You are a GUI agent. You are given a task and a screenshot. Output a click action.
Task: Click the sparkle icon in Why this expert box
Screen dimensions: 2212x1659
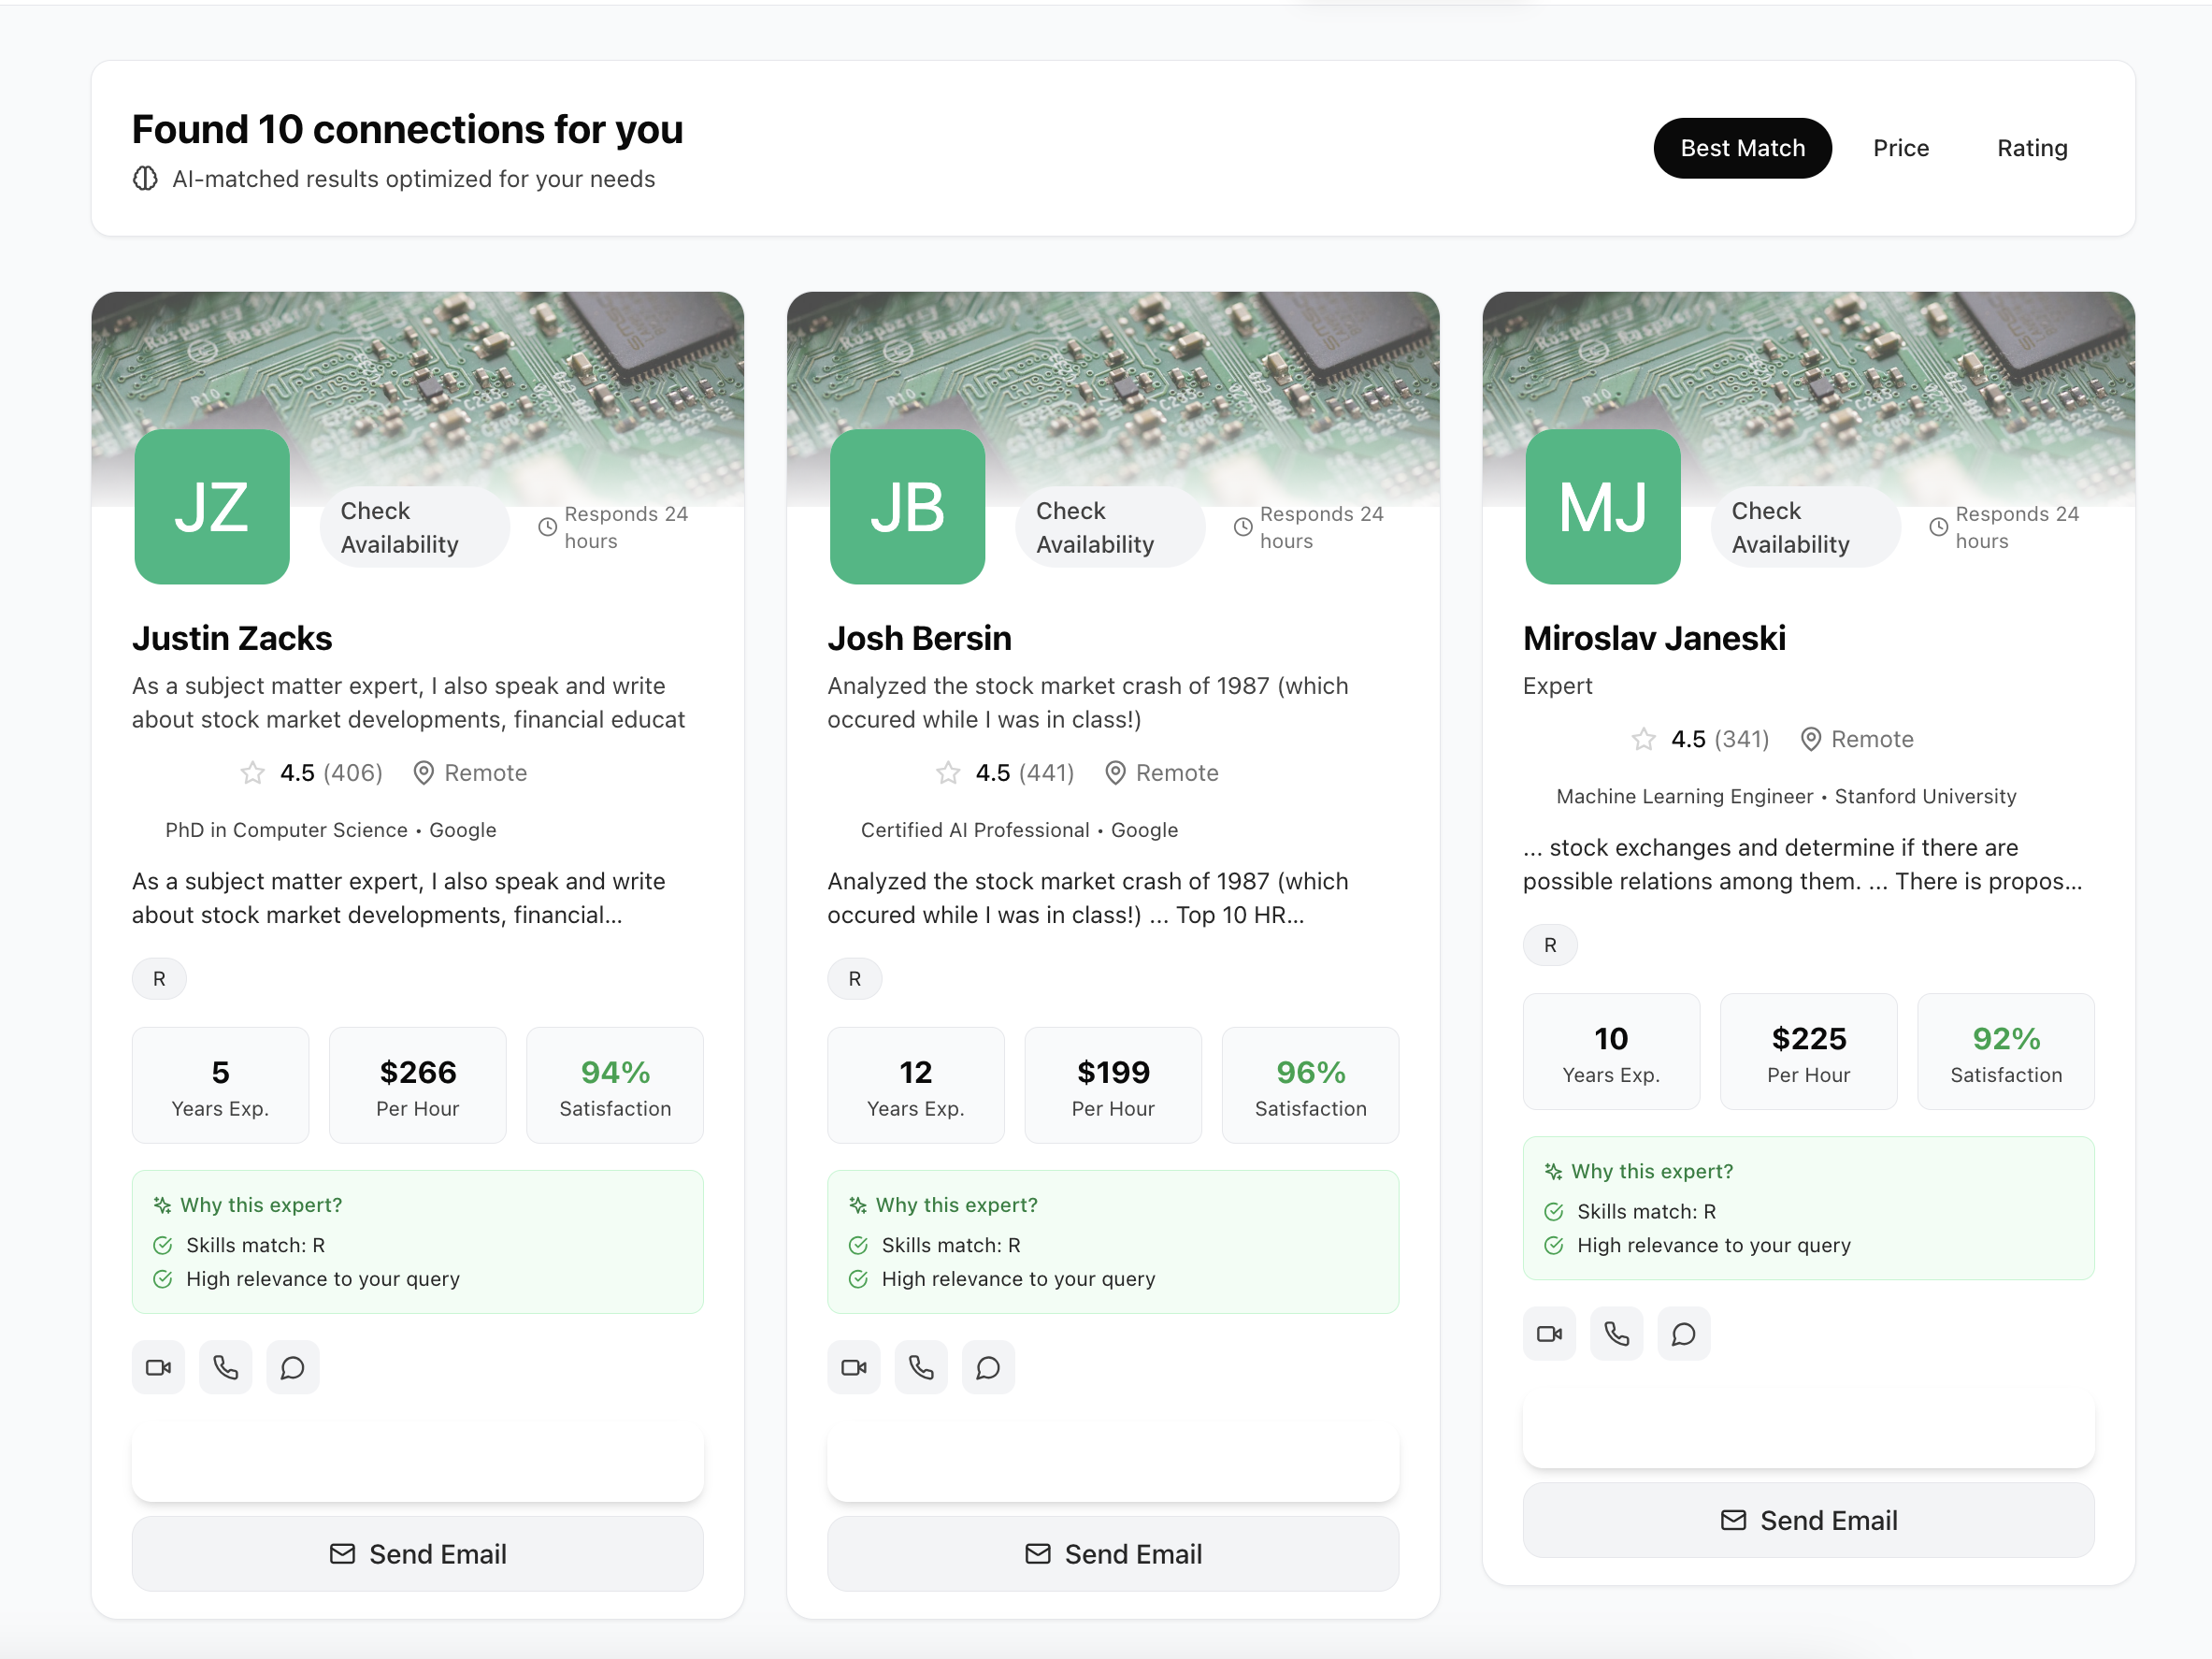tap(161, 1204)
